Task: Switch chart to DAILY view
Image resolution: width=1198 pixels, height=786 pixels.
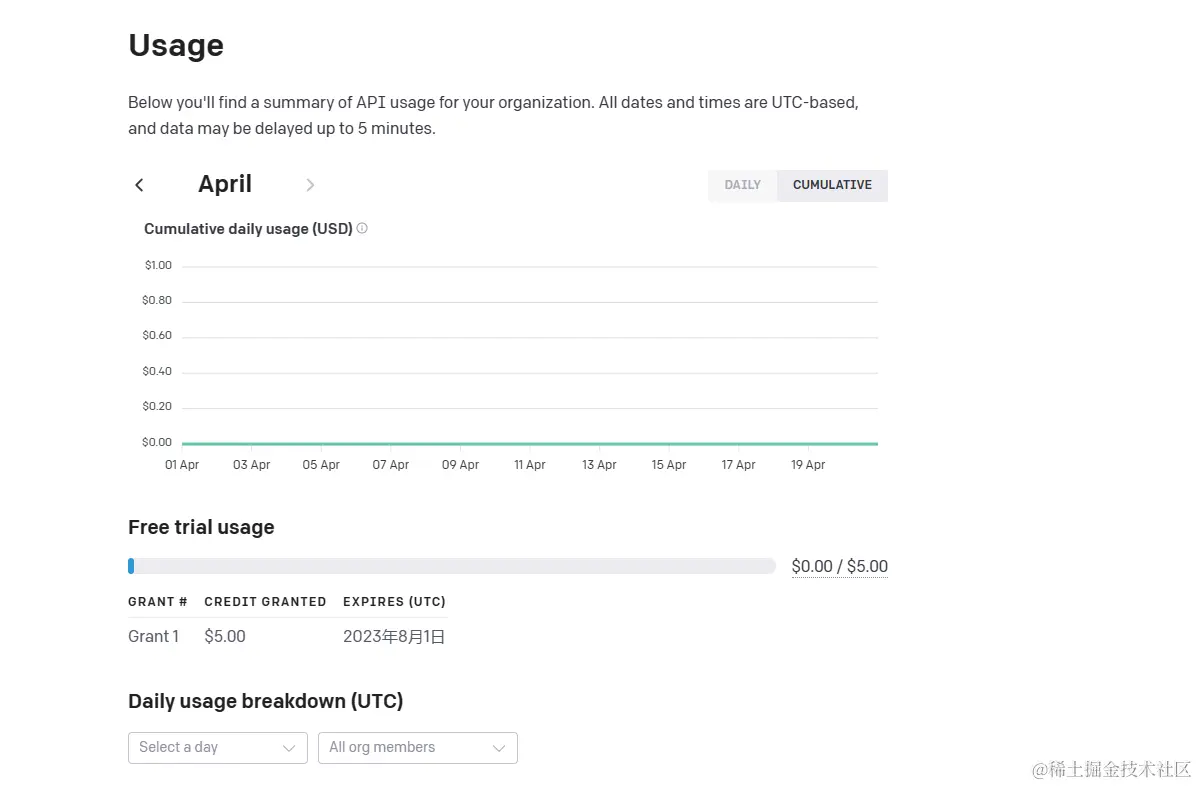Action: tap(742, 185)
